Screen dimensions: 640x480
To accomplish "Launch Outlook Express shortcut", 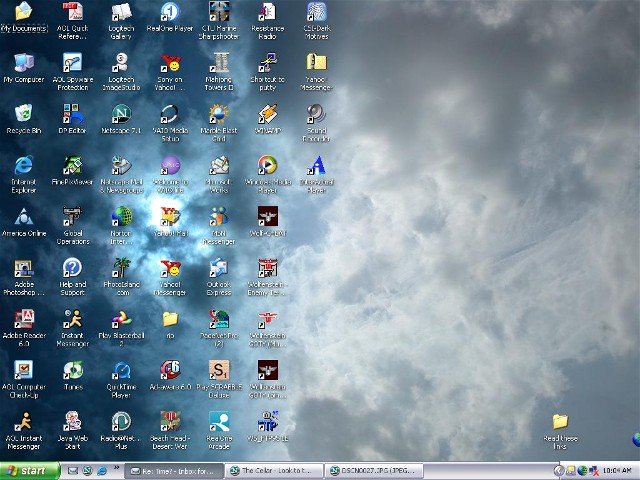I will click(219, 268).
